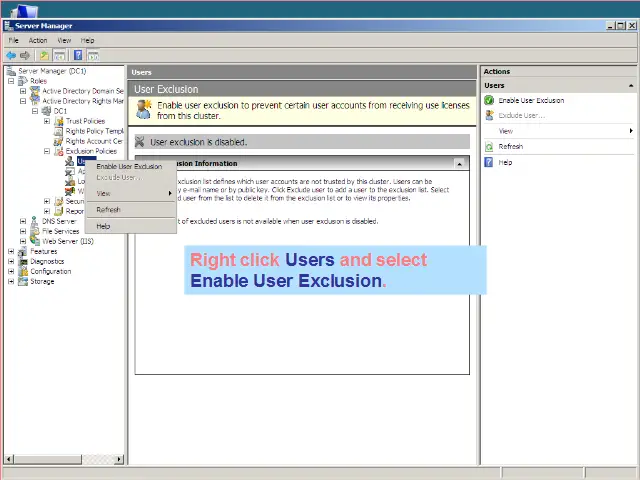
Task: Select the Exclusion Policies tree item
Action: [x=91, y=151]
